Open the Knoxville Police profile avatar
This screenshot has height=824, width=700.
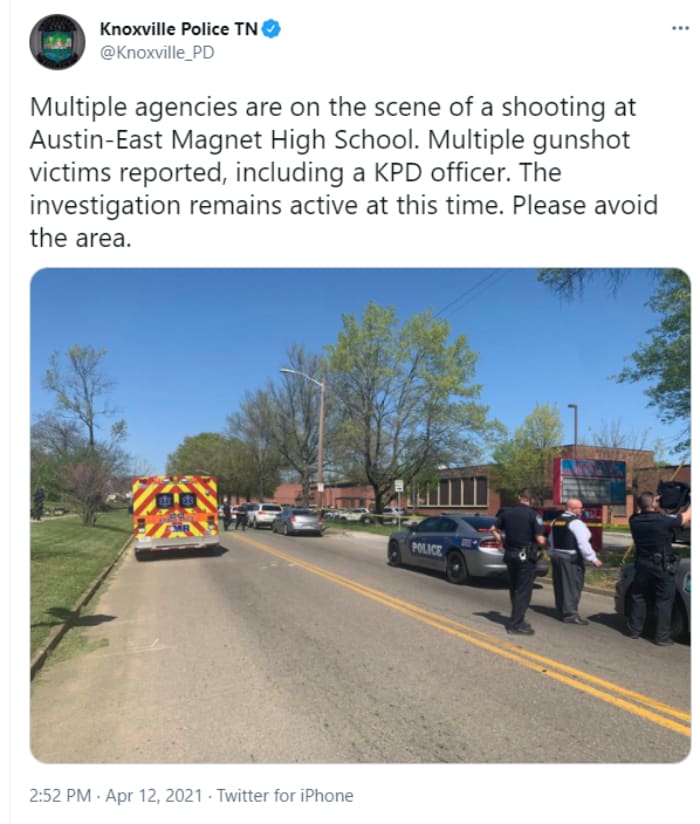pyautogui.click(x=57, y=42)
